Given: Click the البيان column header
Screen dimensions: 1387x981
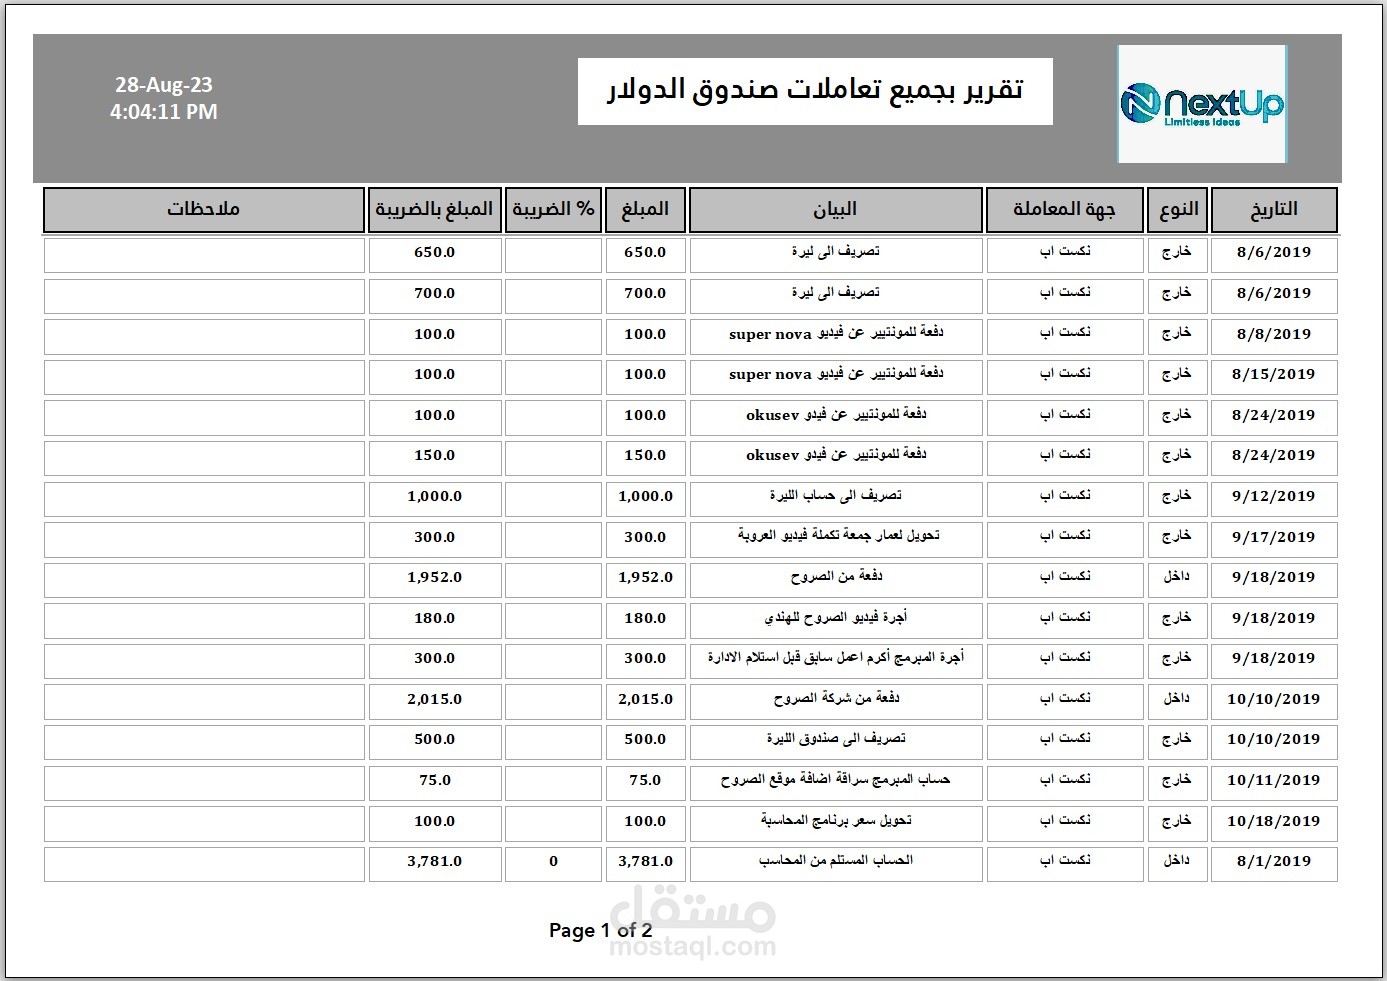Looking at the screenshot, I should pos(835,210).
